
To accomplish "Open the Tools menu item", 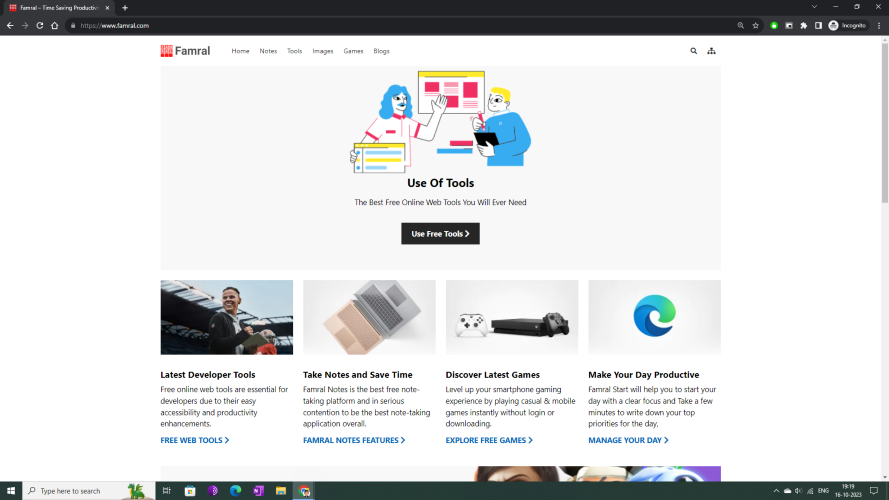I will tap(294, 51).
